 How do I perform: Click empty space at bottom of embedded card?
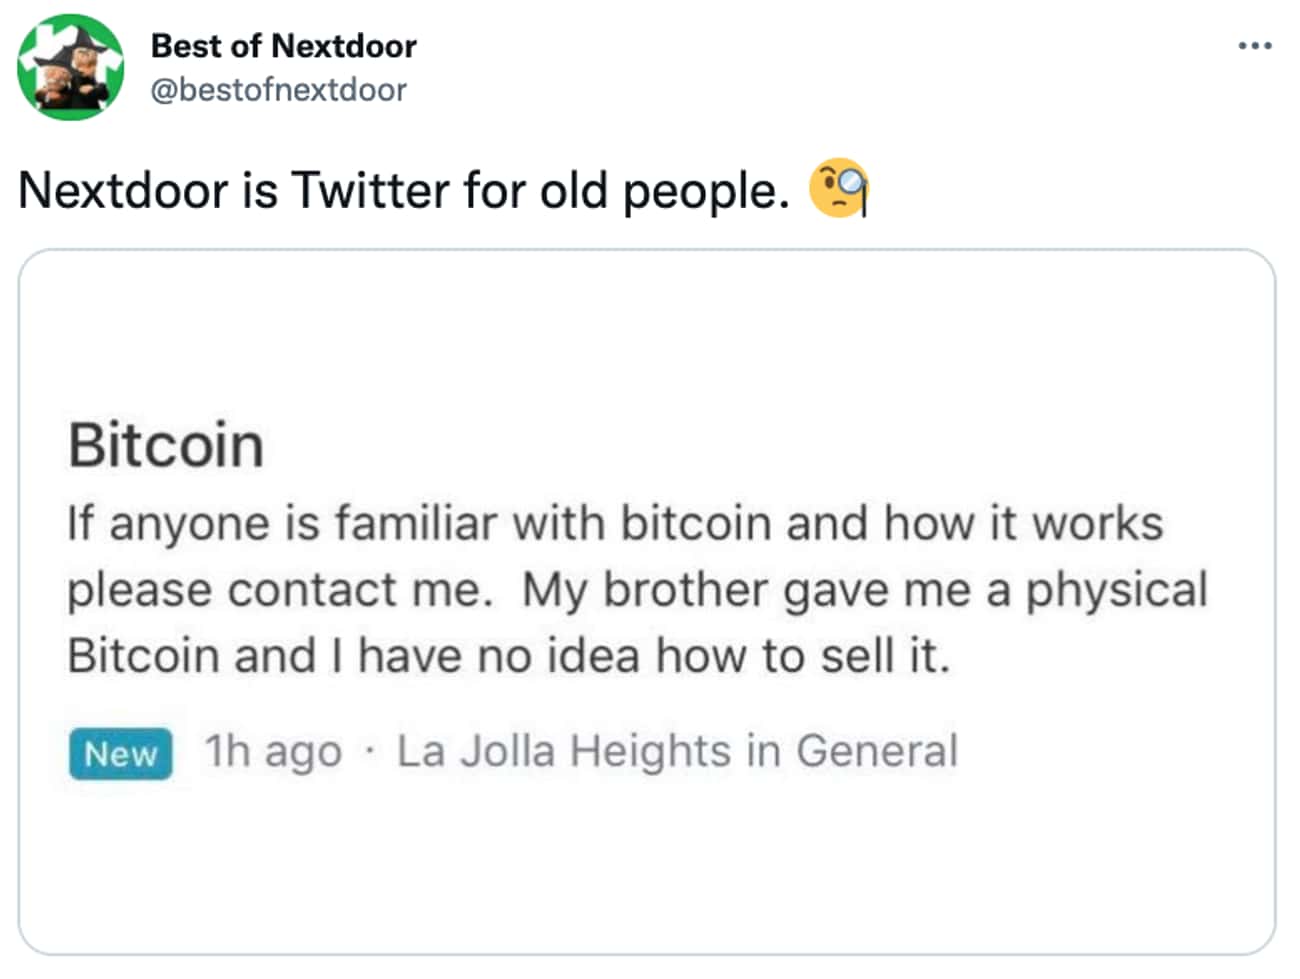(x=646, y=880)
